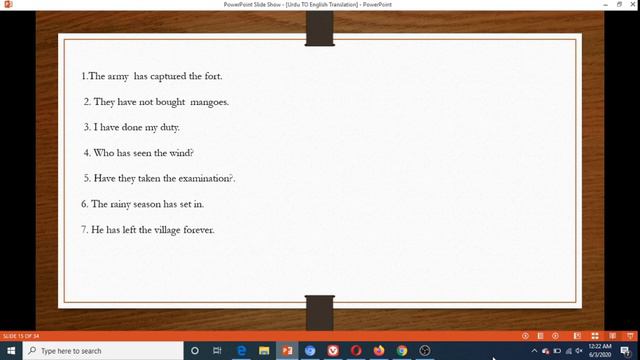This screenshot has height=360, width=640.
Task: Open the Action Center notifications icon
Action: click(x=625, y=351)
